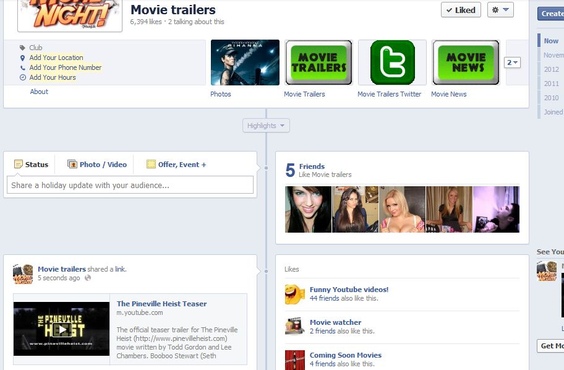Jump to 2012 on the timeline

coord(551,69)
